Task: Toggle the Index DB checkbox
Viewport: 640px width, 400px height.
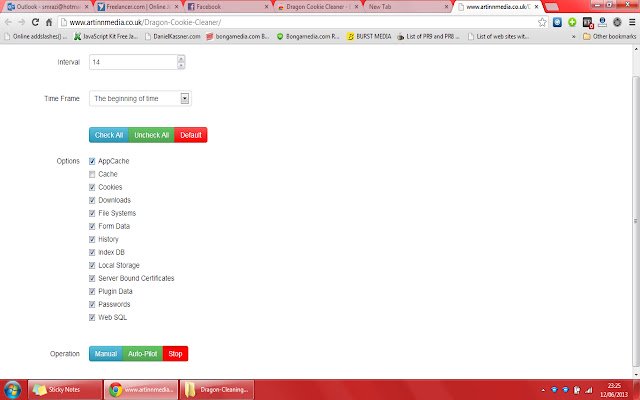Action: tap(92, 252)
